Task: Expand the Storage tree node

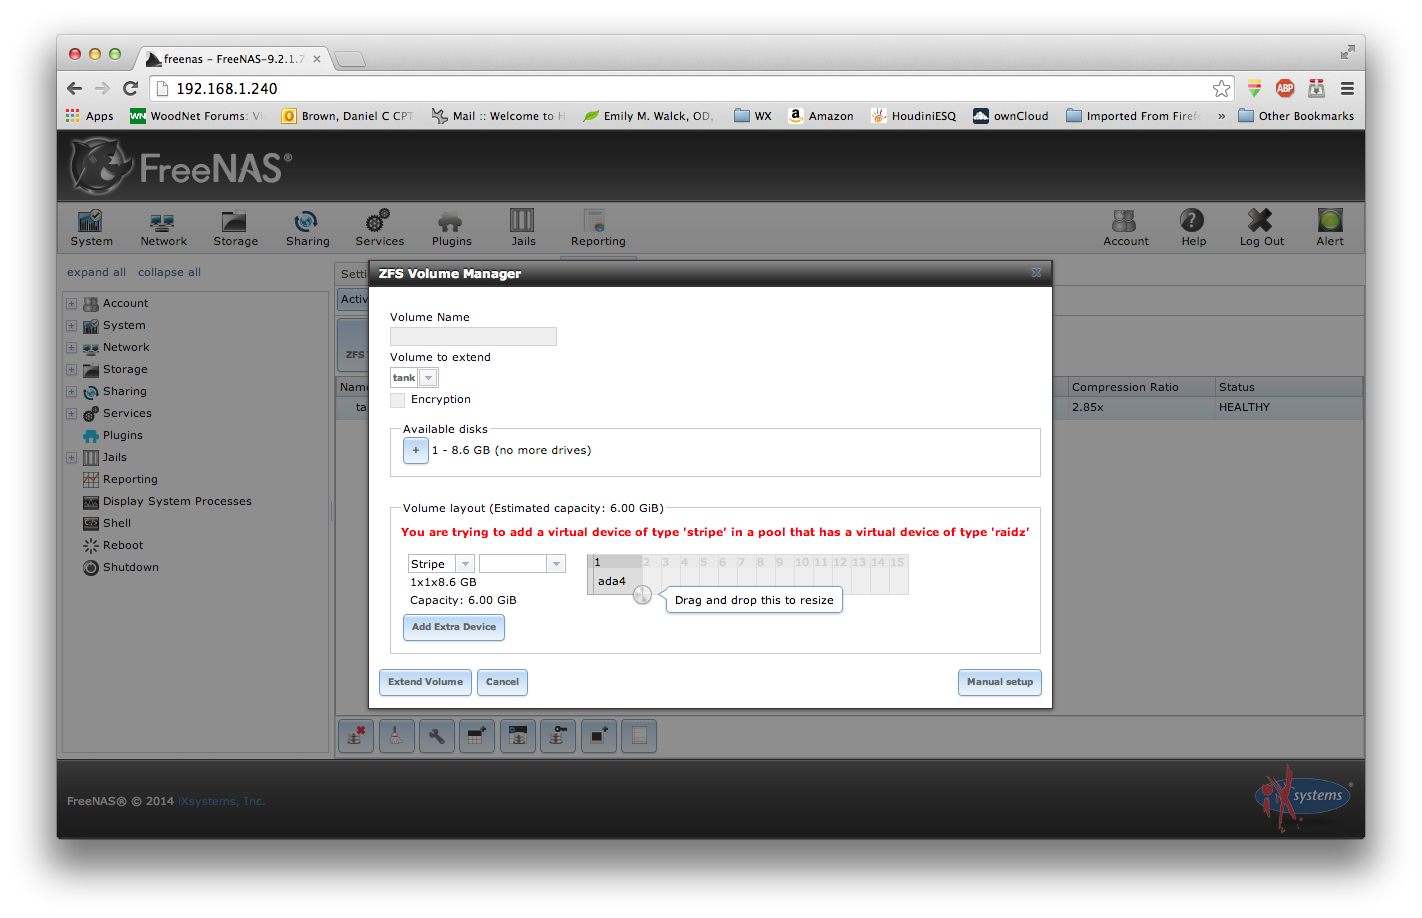Action: pyautogui.click(x=71, y=370)
